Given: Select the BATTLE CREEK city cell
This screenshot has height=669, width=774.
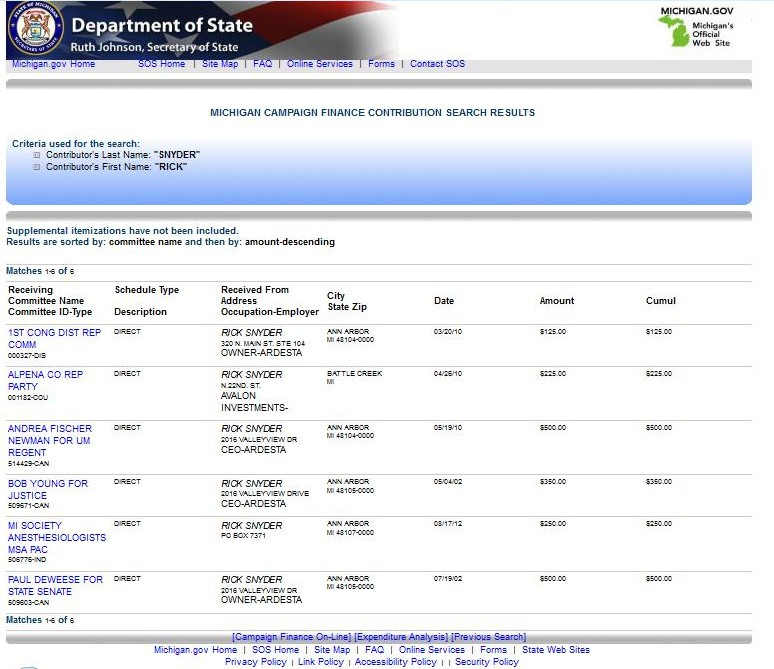Looking at the screenshot, I should 354,374.
